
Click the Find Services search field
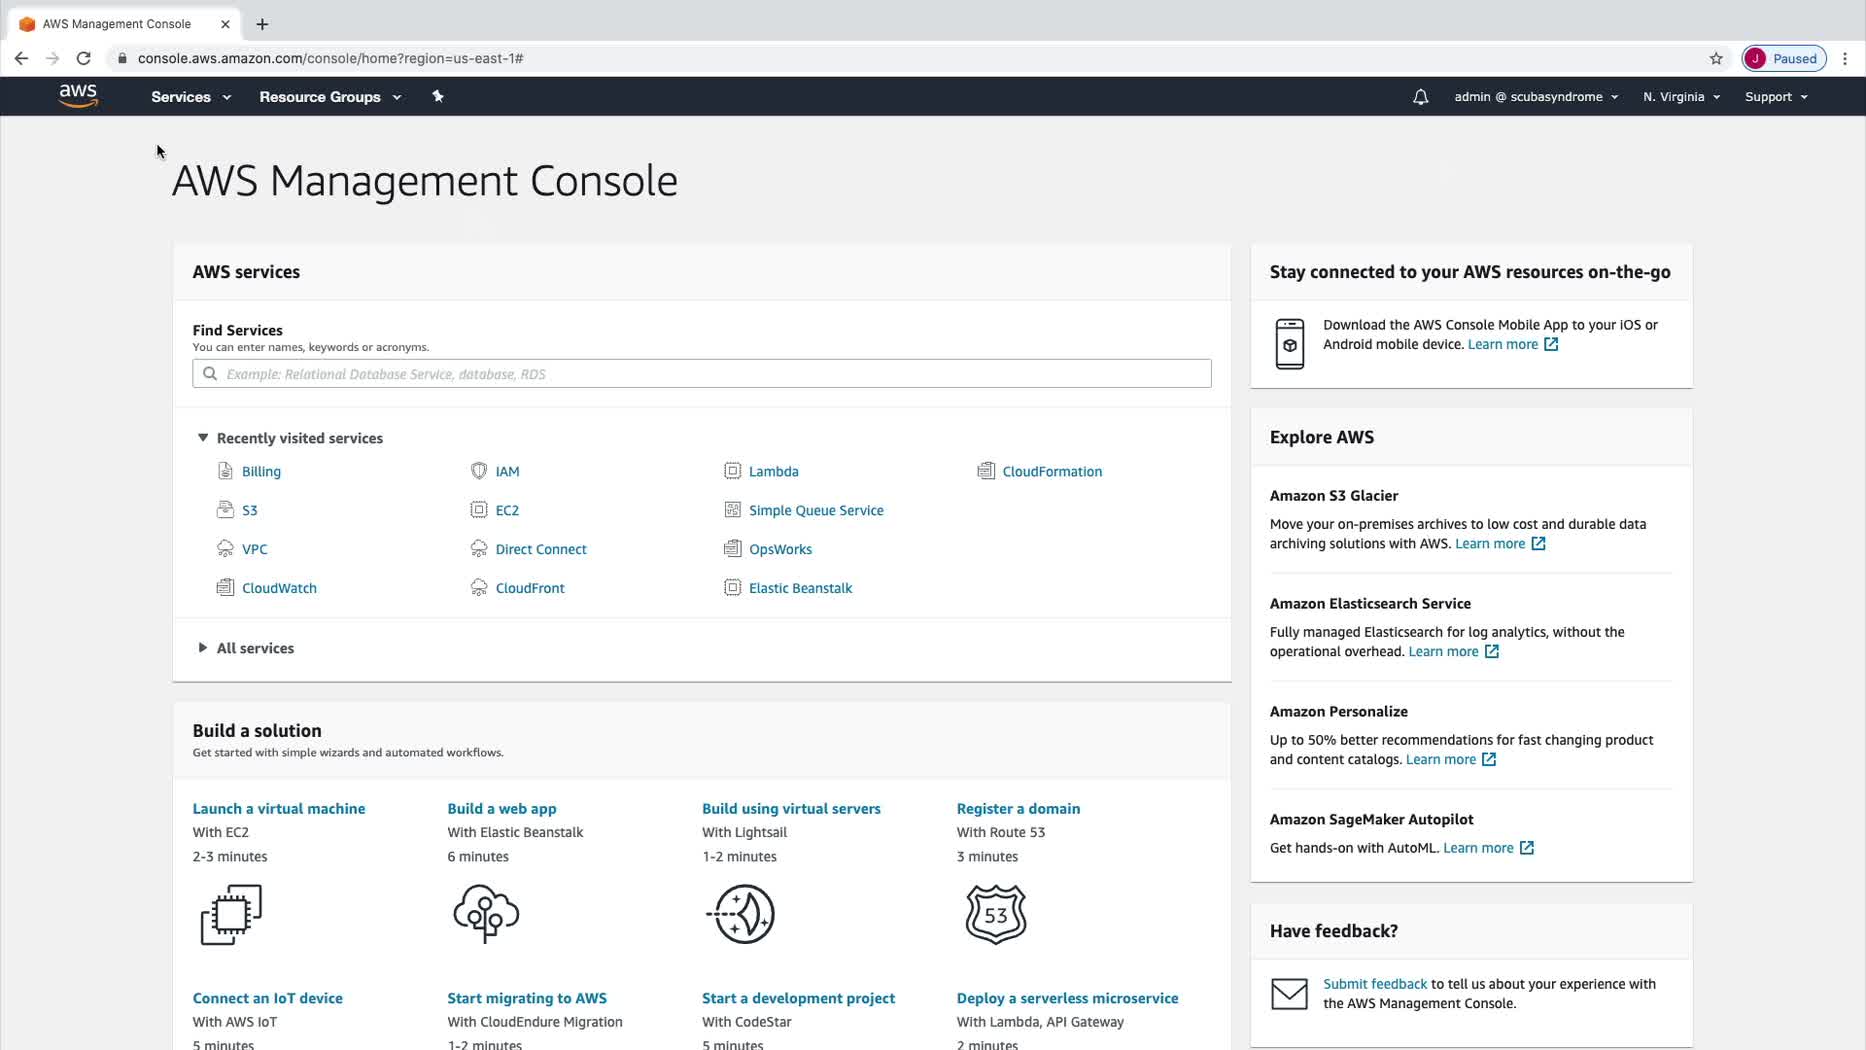(702, 374)
